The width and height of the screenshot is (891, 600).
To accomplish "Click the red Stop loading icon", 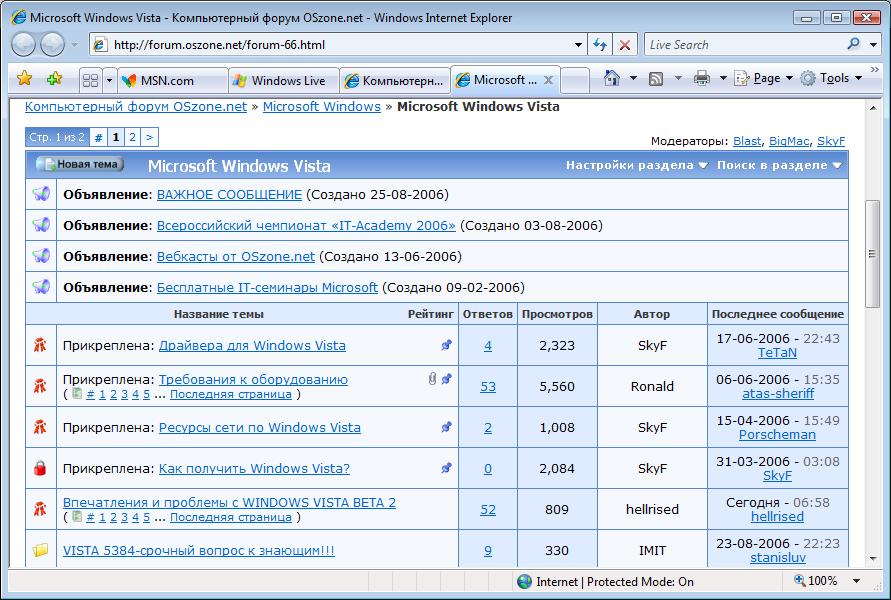I will [625, 45].
